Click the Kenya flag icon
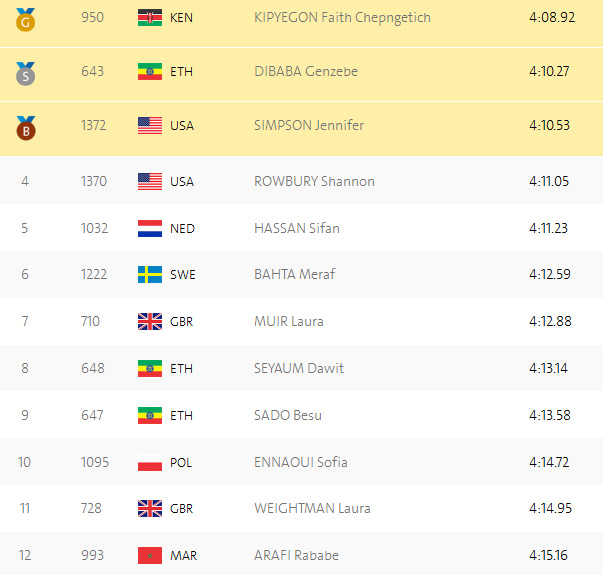The width and height of the screenshot is (603, 575). pos(149,18)
